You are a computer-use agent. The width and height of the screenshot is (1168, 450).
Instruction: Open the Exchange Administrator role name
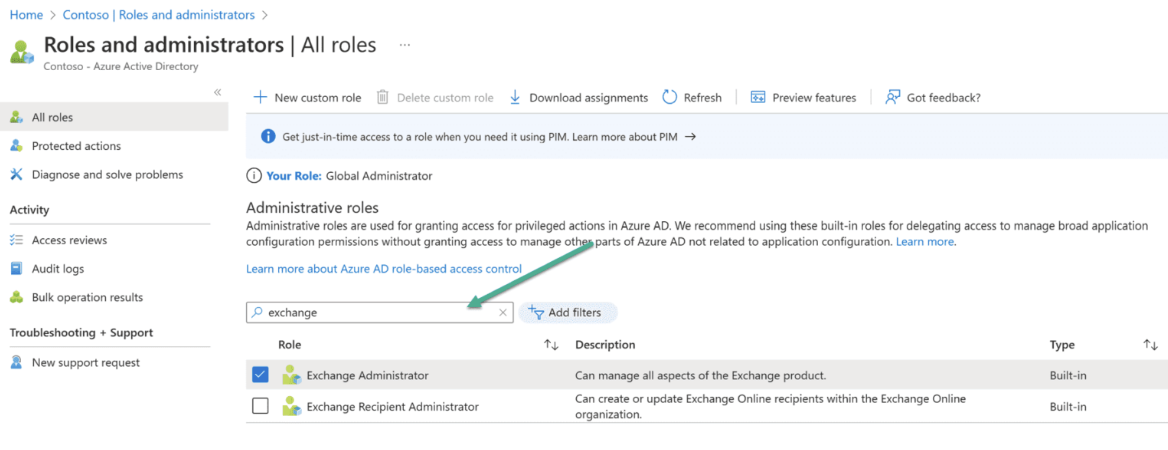click(x=367, y=375)
